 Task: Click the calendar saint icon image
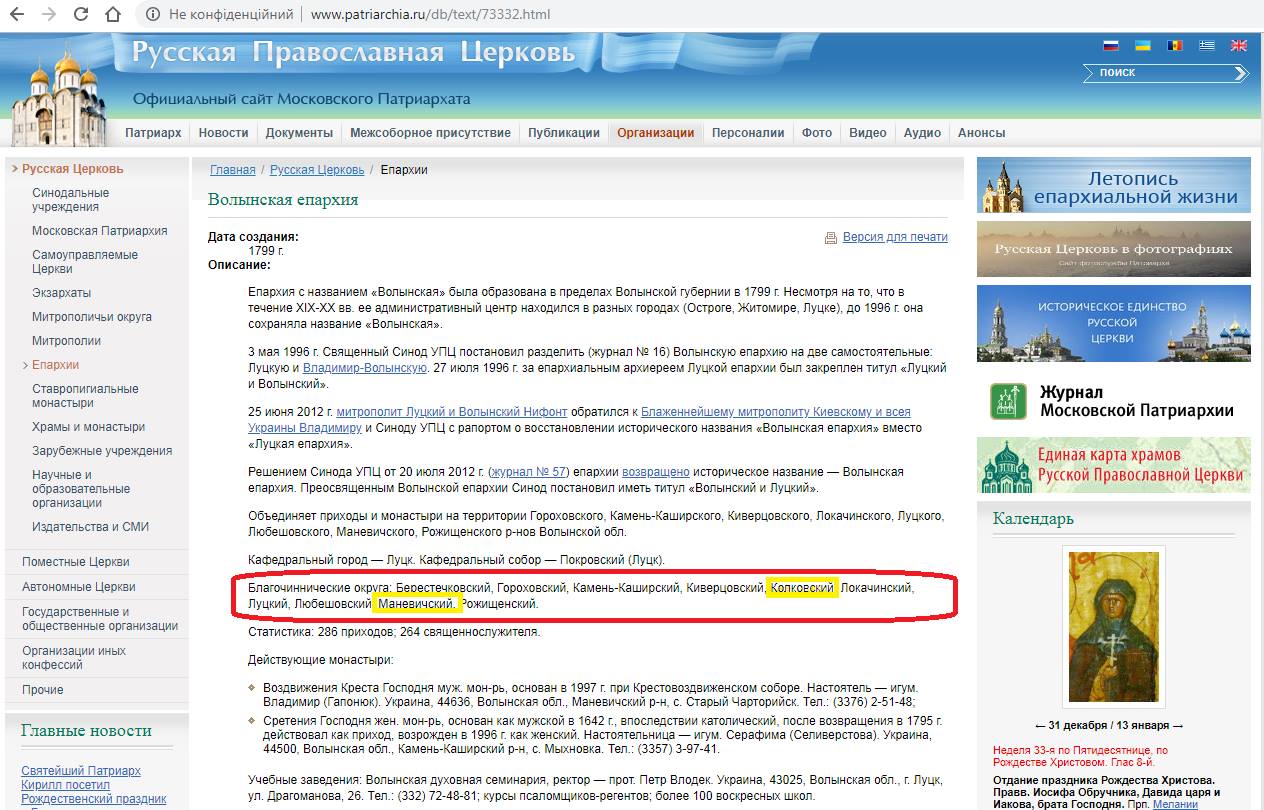click(1113, 627)
